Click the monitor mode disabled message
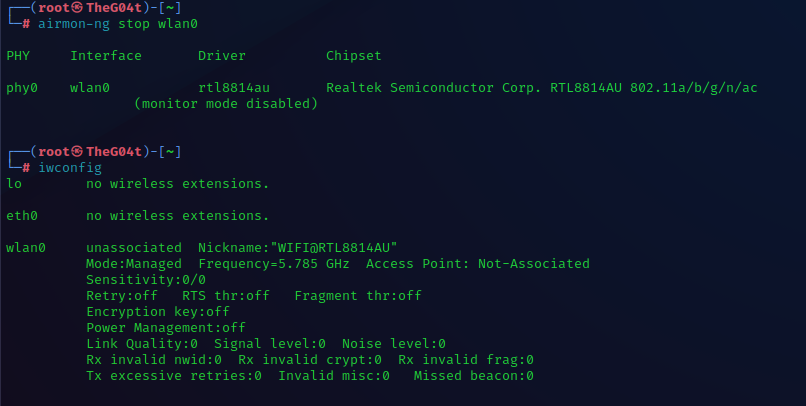This screenshot has width=806, height=406. (226, 104)
